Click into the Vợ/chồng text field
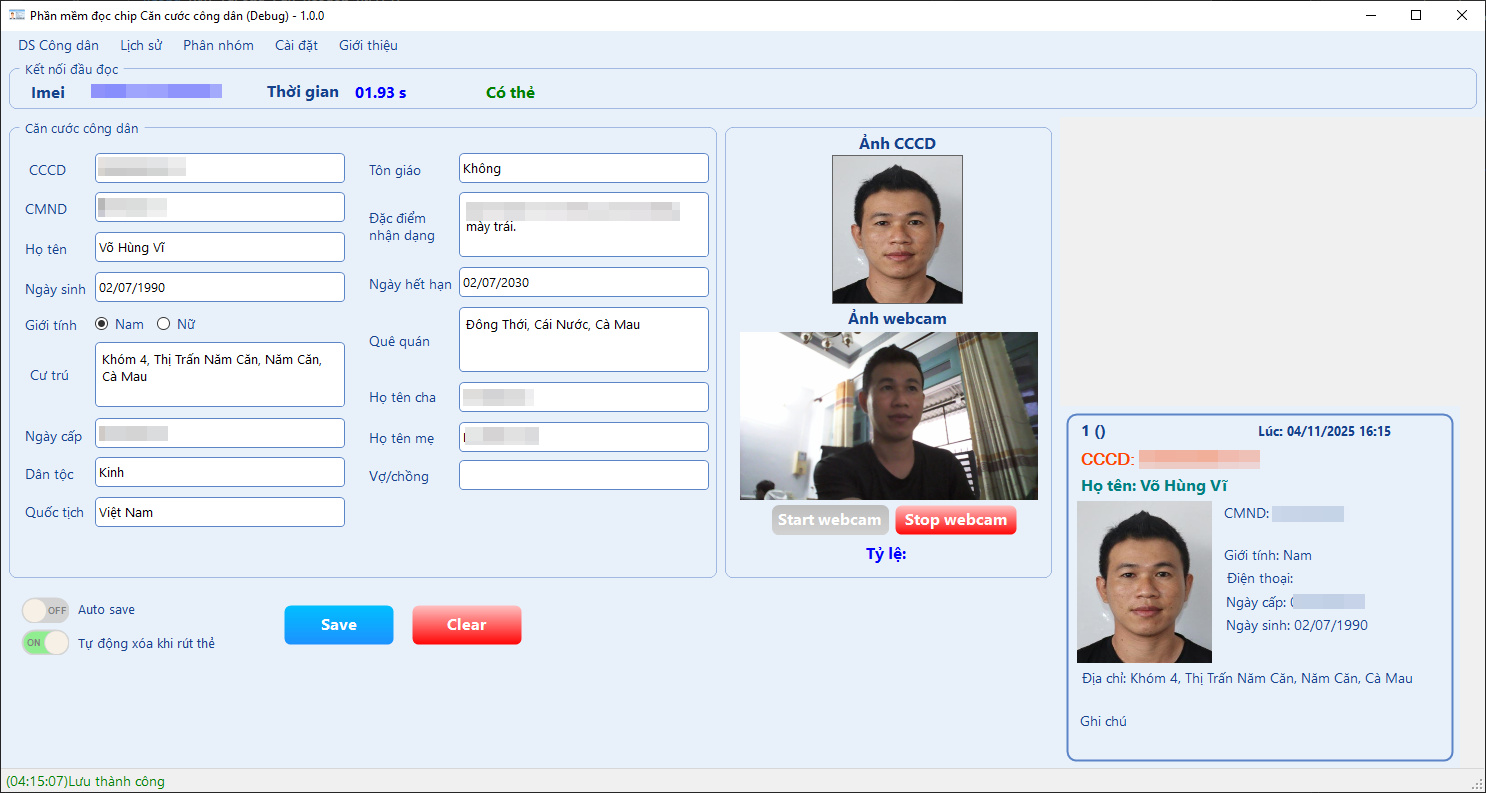1486x793 pixels. click(x=583, y=475)
